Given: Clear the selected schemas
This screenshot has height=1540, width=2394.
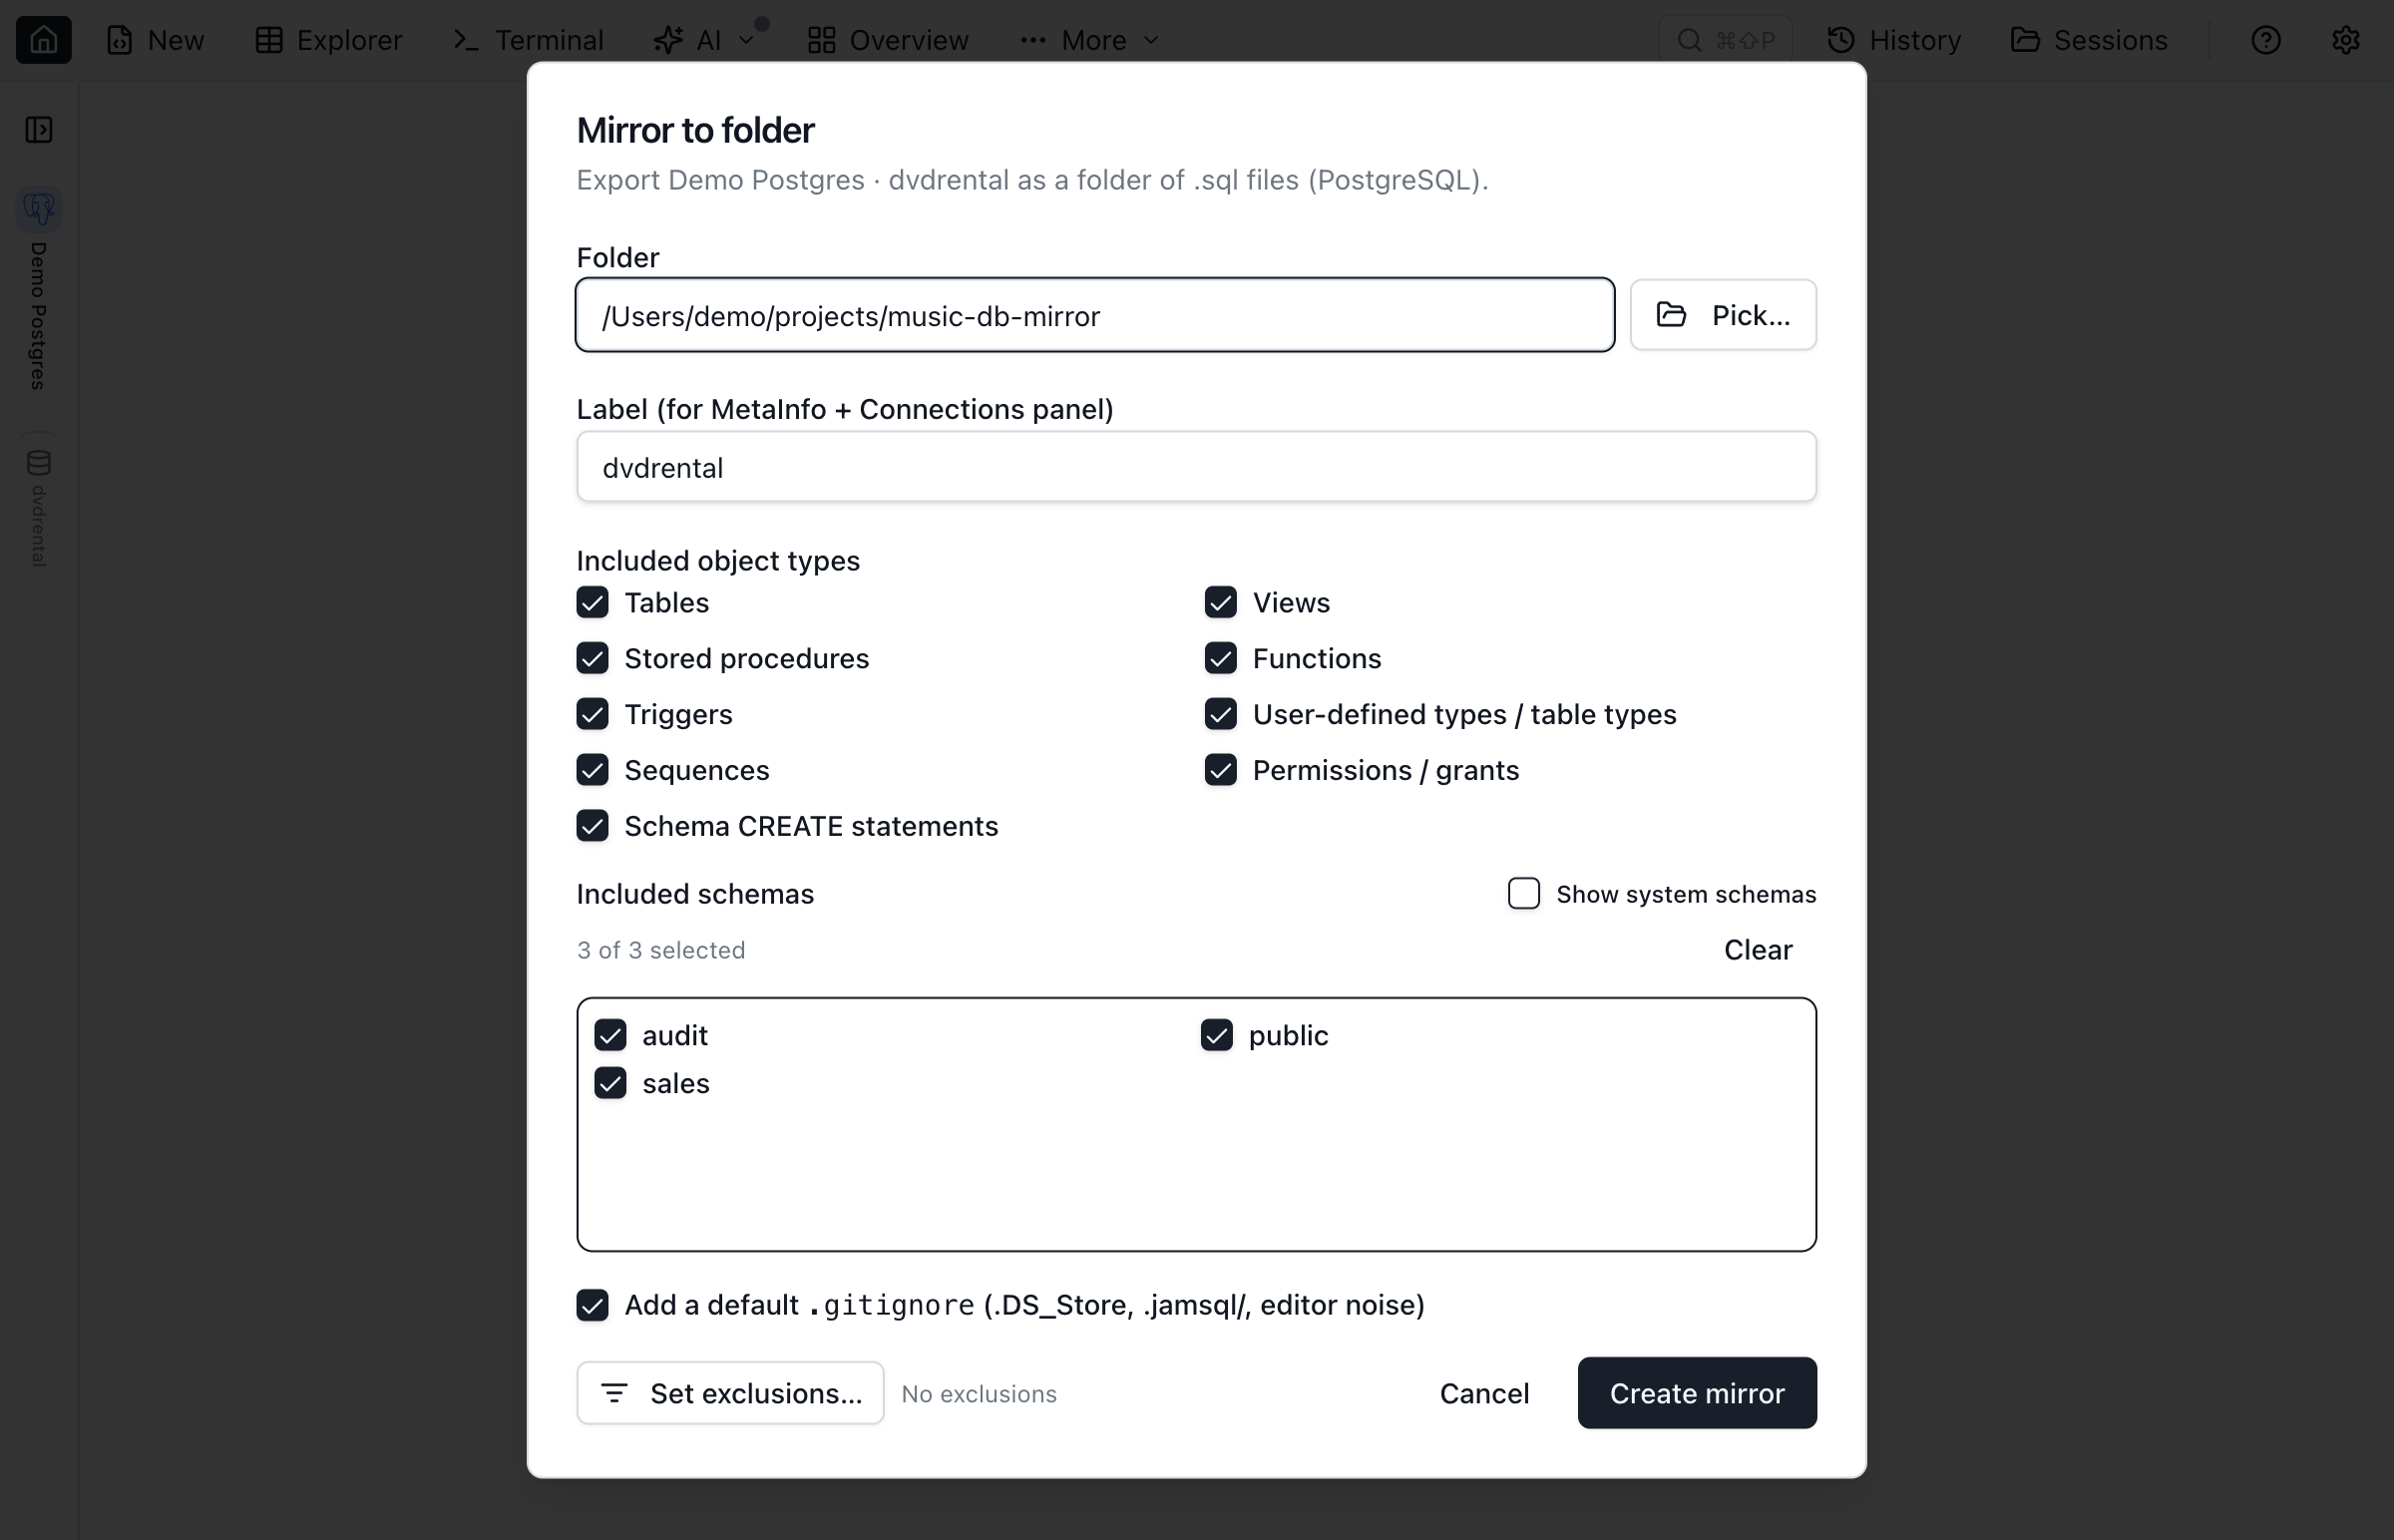Looking at the screenshot, I should click(1757, 949).
